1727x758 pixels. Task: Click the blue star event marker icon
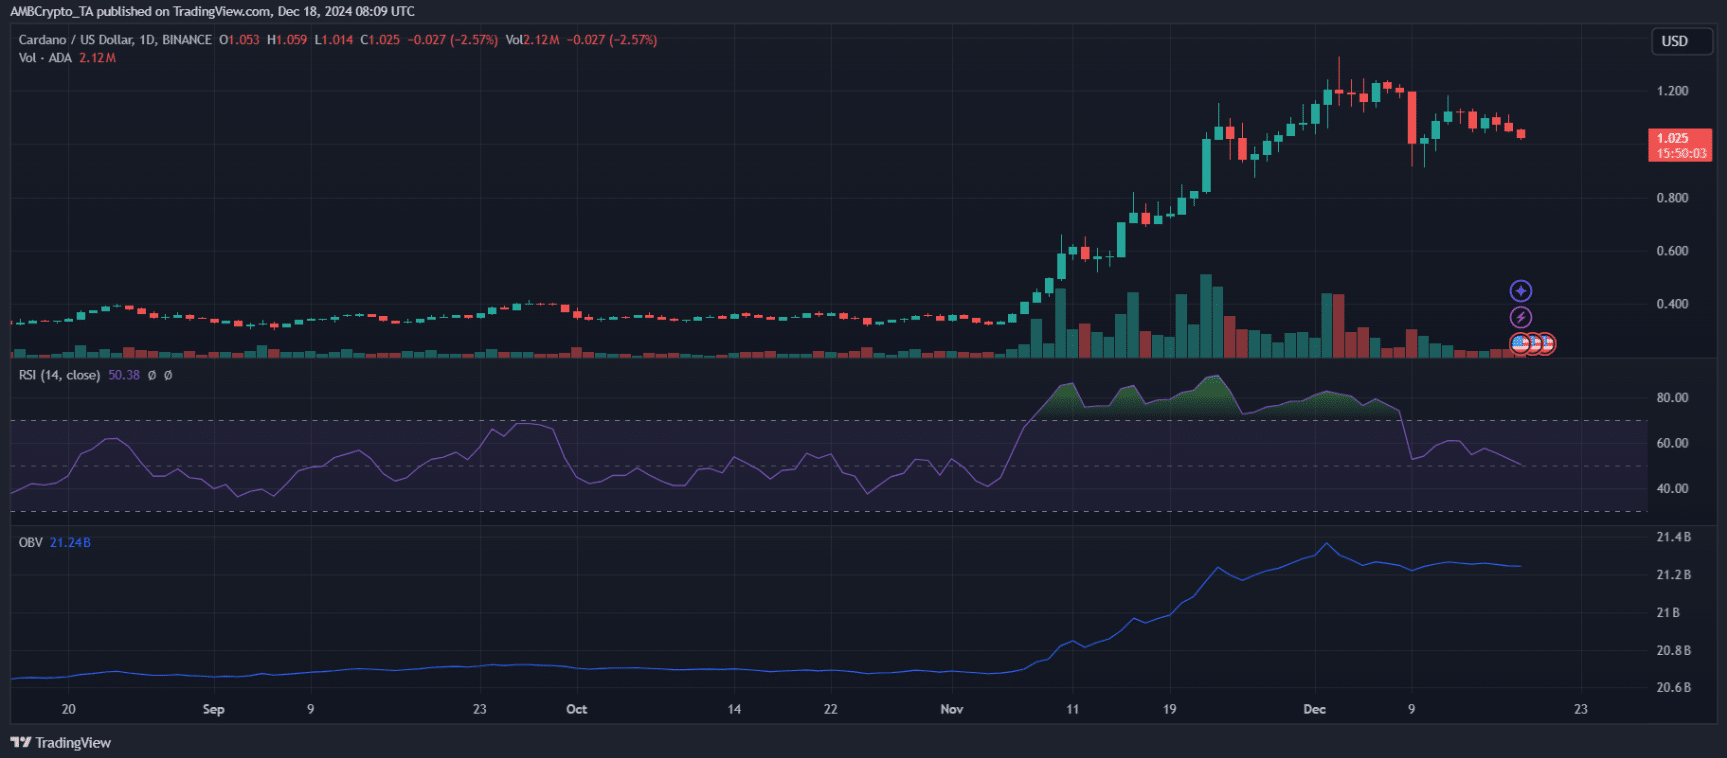(1520, 291)
